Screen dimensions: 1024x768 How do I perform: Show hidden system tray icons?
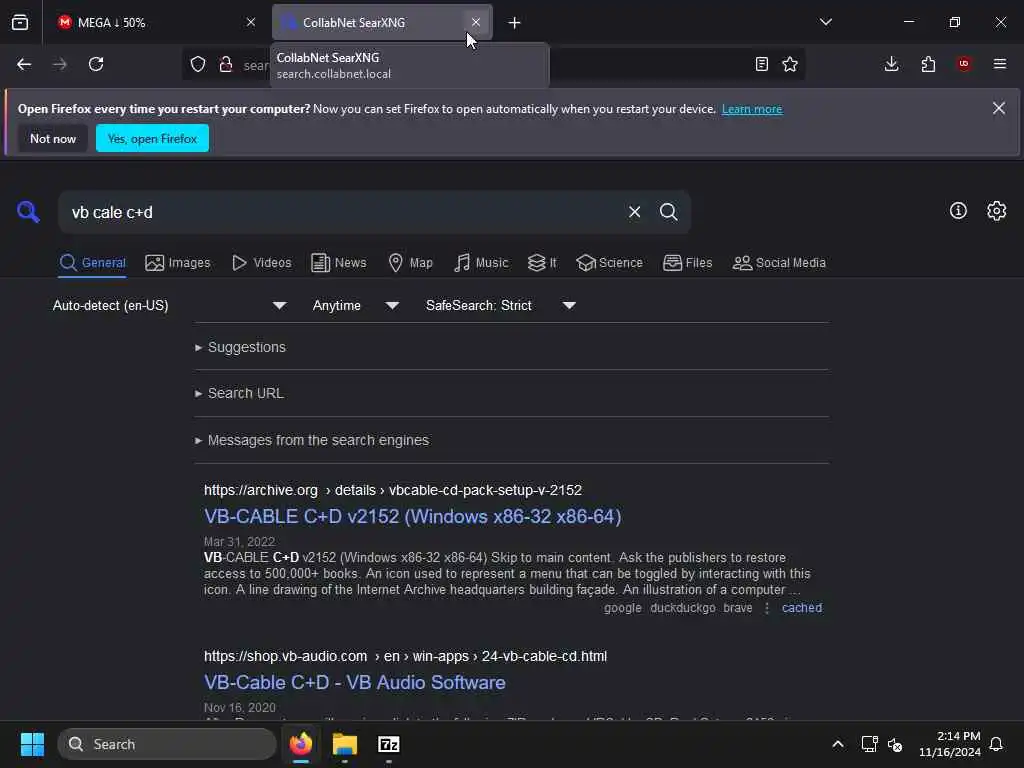838,744
